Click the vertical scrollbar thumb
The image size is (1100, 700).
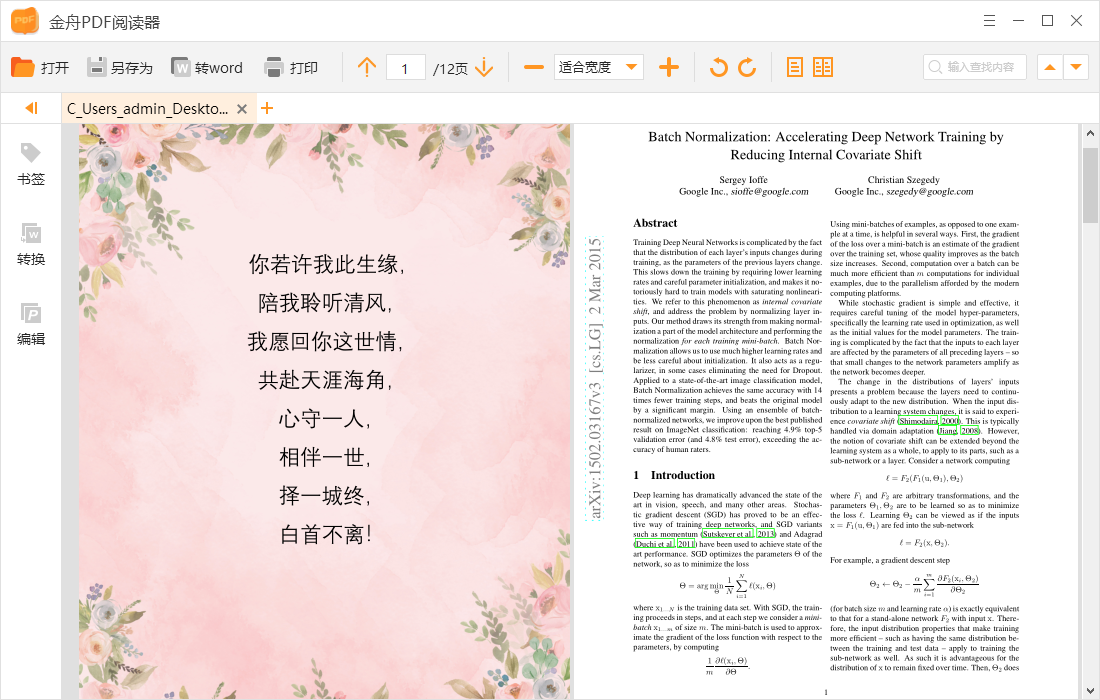(x=1090, y=185)
